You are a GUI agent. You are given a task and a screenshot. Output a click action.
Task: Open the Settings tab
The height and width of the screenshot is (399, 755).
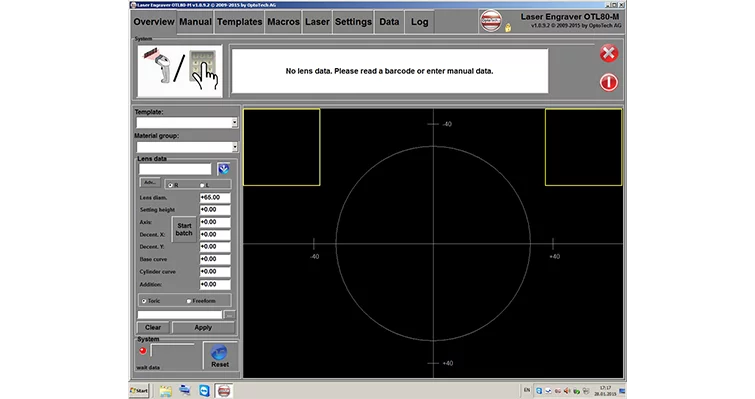[353, 22]
